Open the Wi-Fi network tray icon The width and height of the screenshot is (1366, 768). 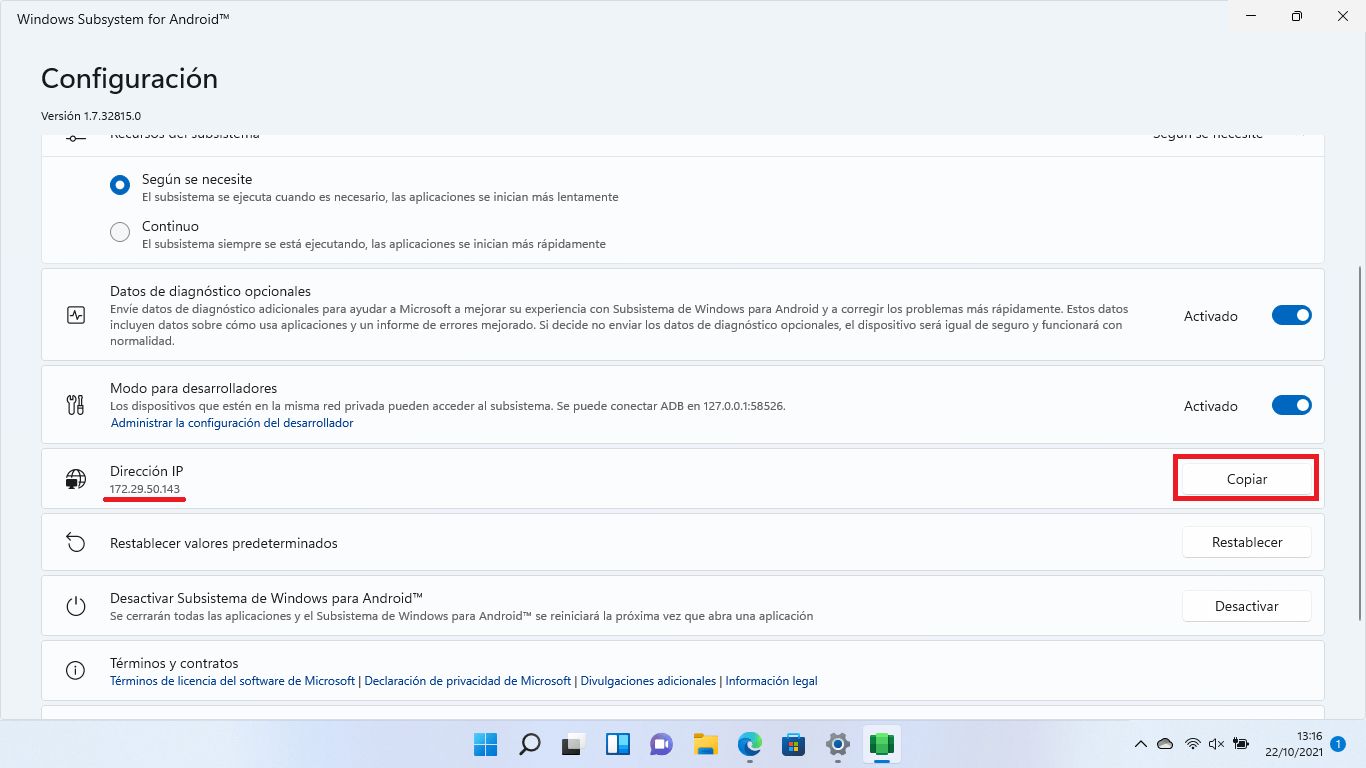pos(1192,744)
